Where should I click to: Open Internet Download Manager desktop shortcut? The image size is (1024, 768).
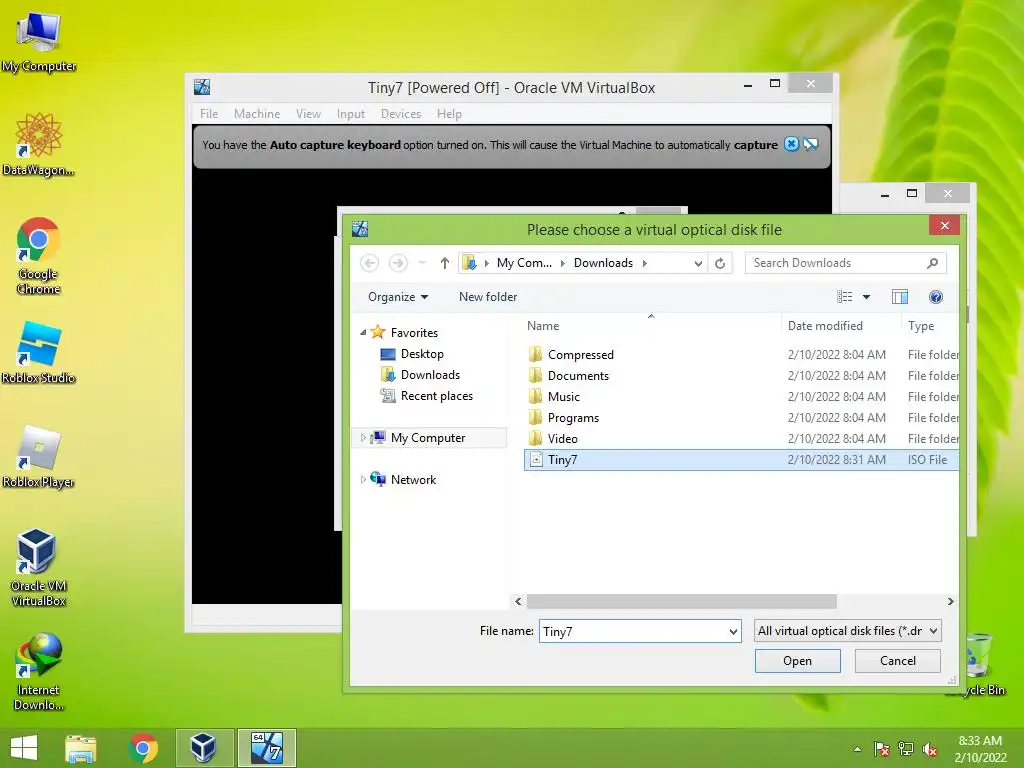[39, 672]
